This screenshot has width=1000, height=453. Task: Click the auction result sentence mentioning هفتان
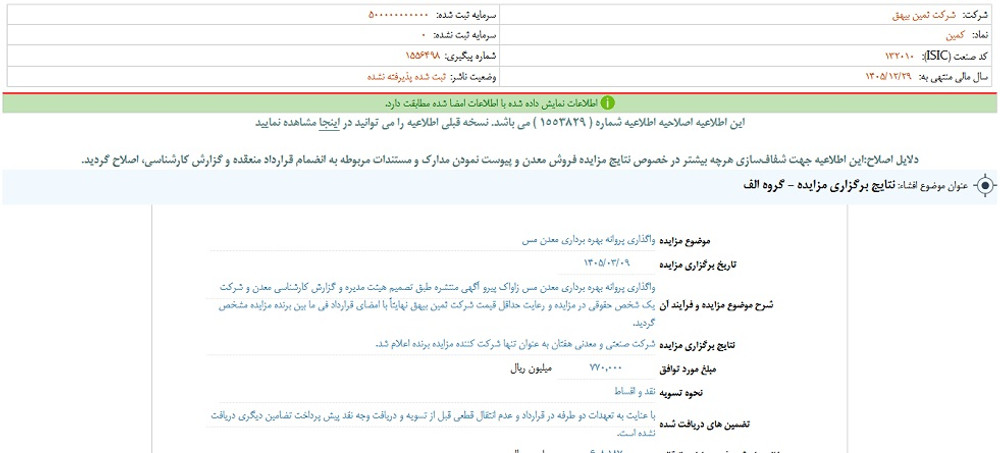point(515,345)
